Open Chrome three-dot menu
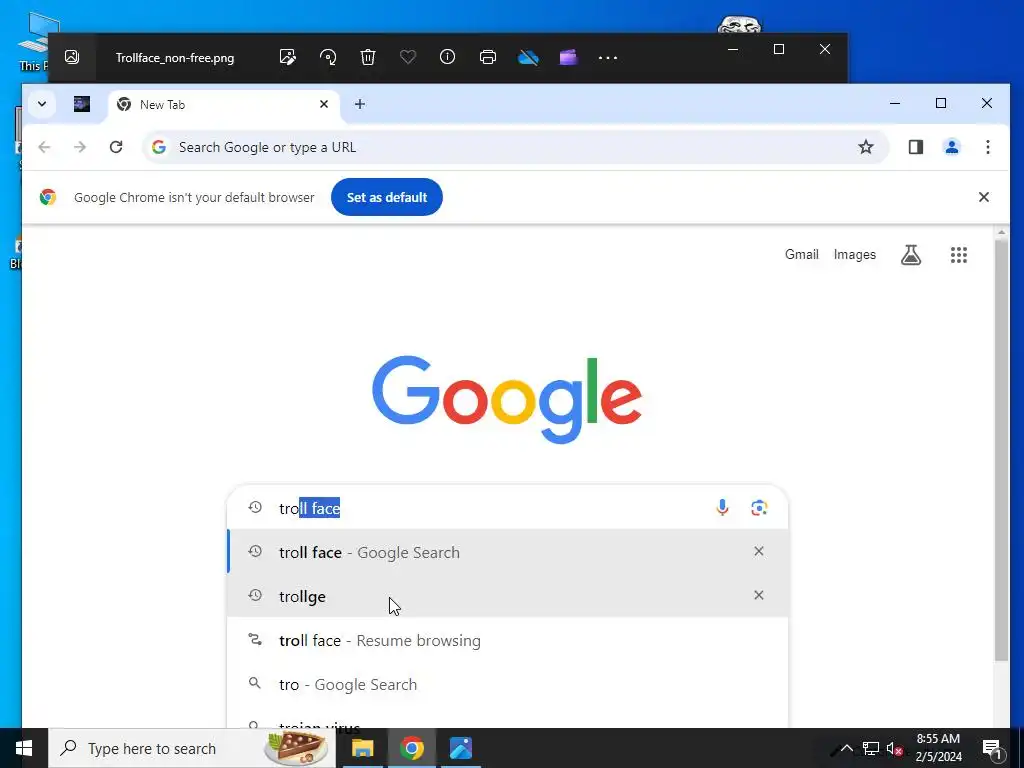The height and width of the screenshot is (768, 1024). (988, 148)
